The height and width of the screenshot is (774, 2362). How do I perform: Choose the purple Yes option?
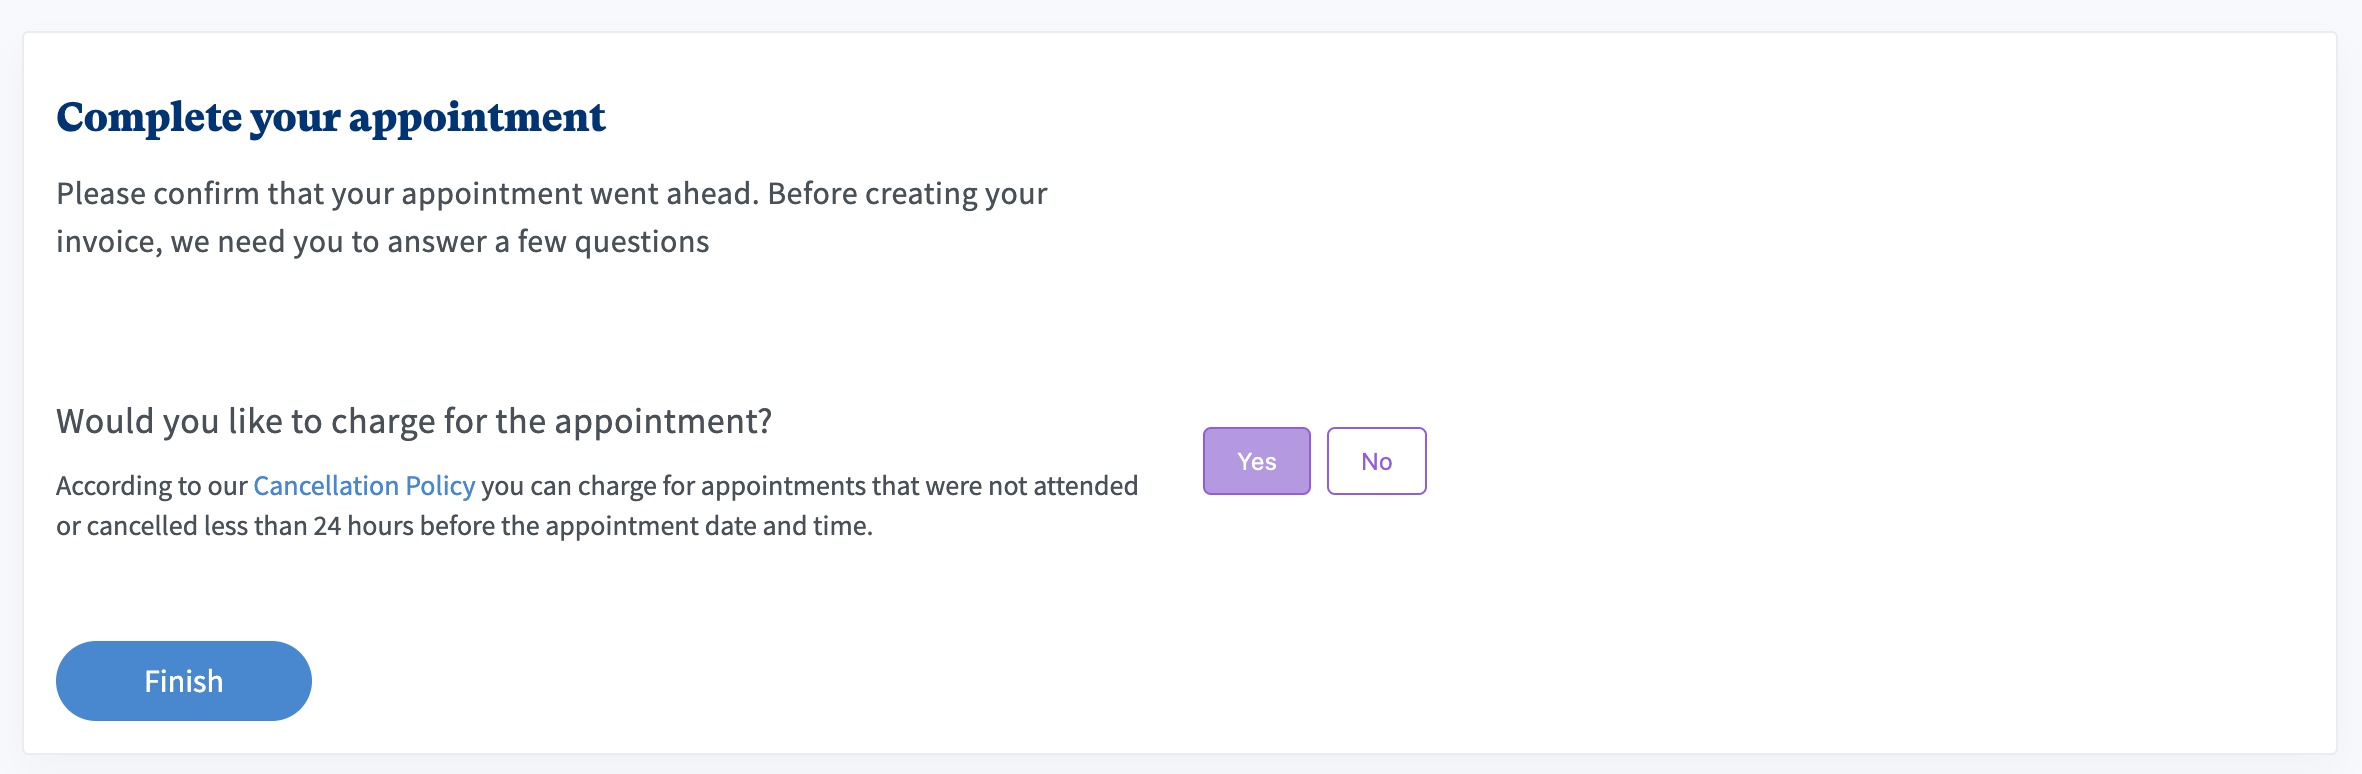click(1256, 461)
